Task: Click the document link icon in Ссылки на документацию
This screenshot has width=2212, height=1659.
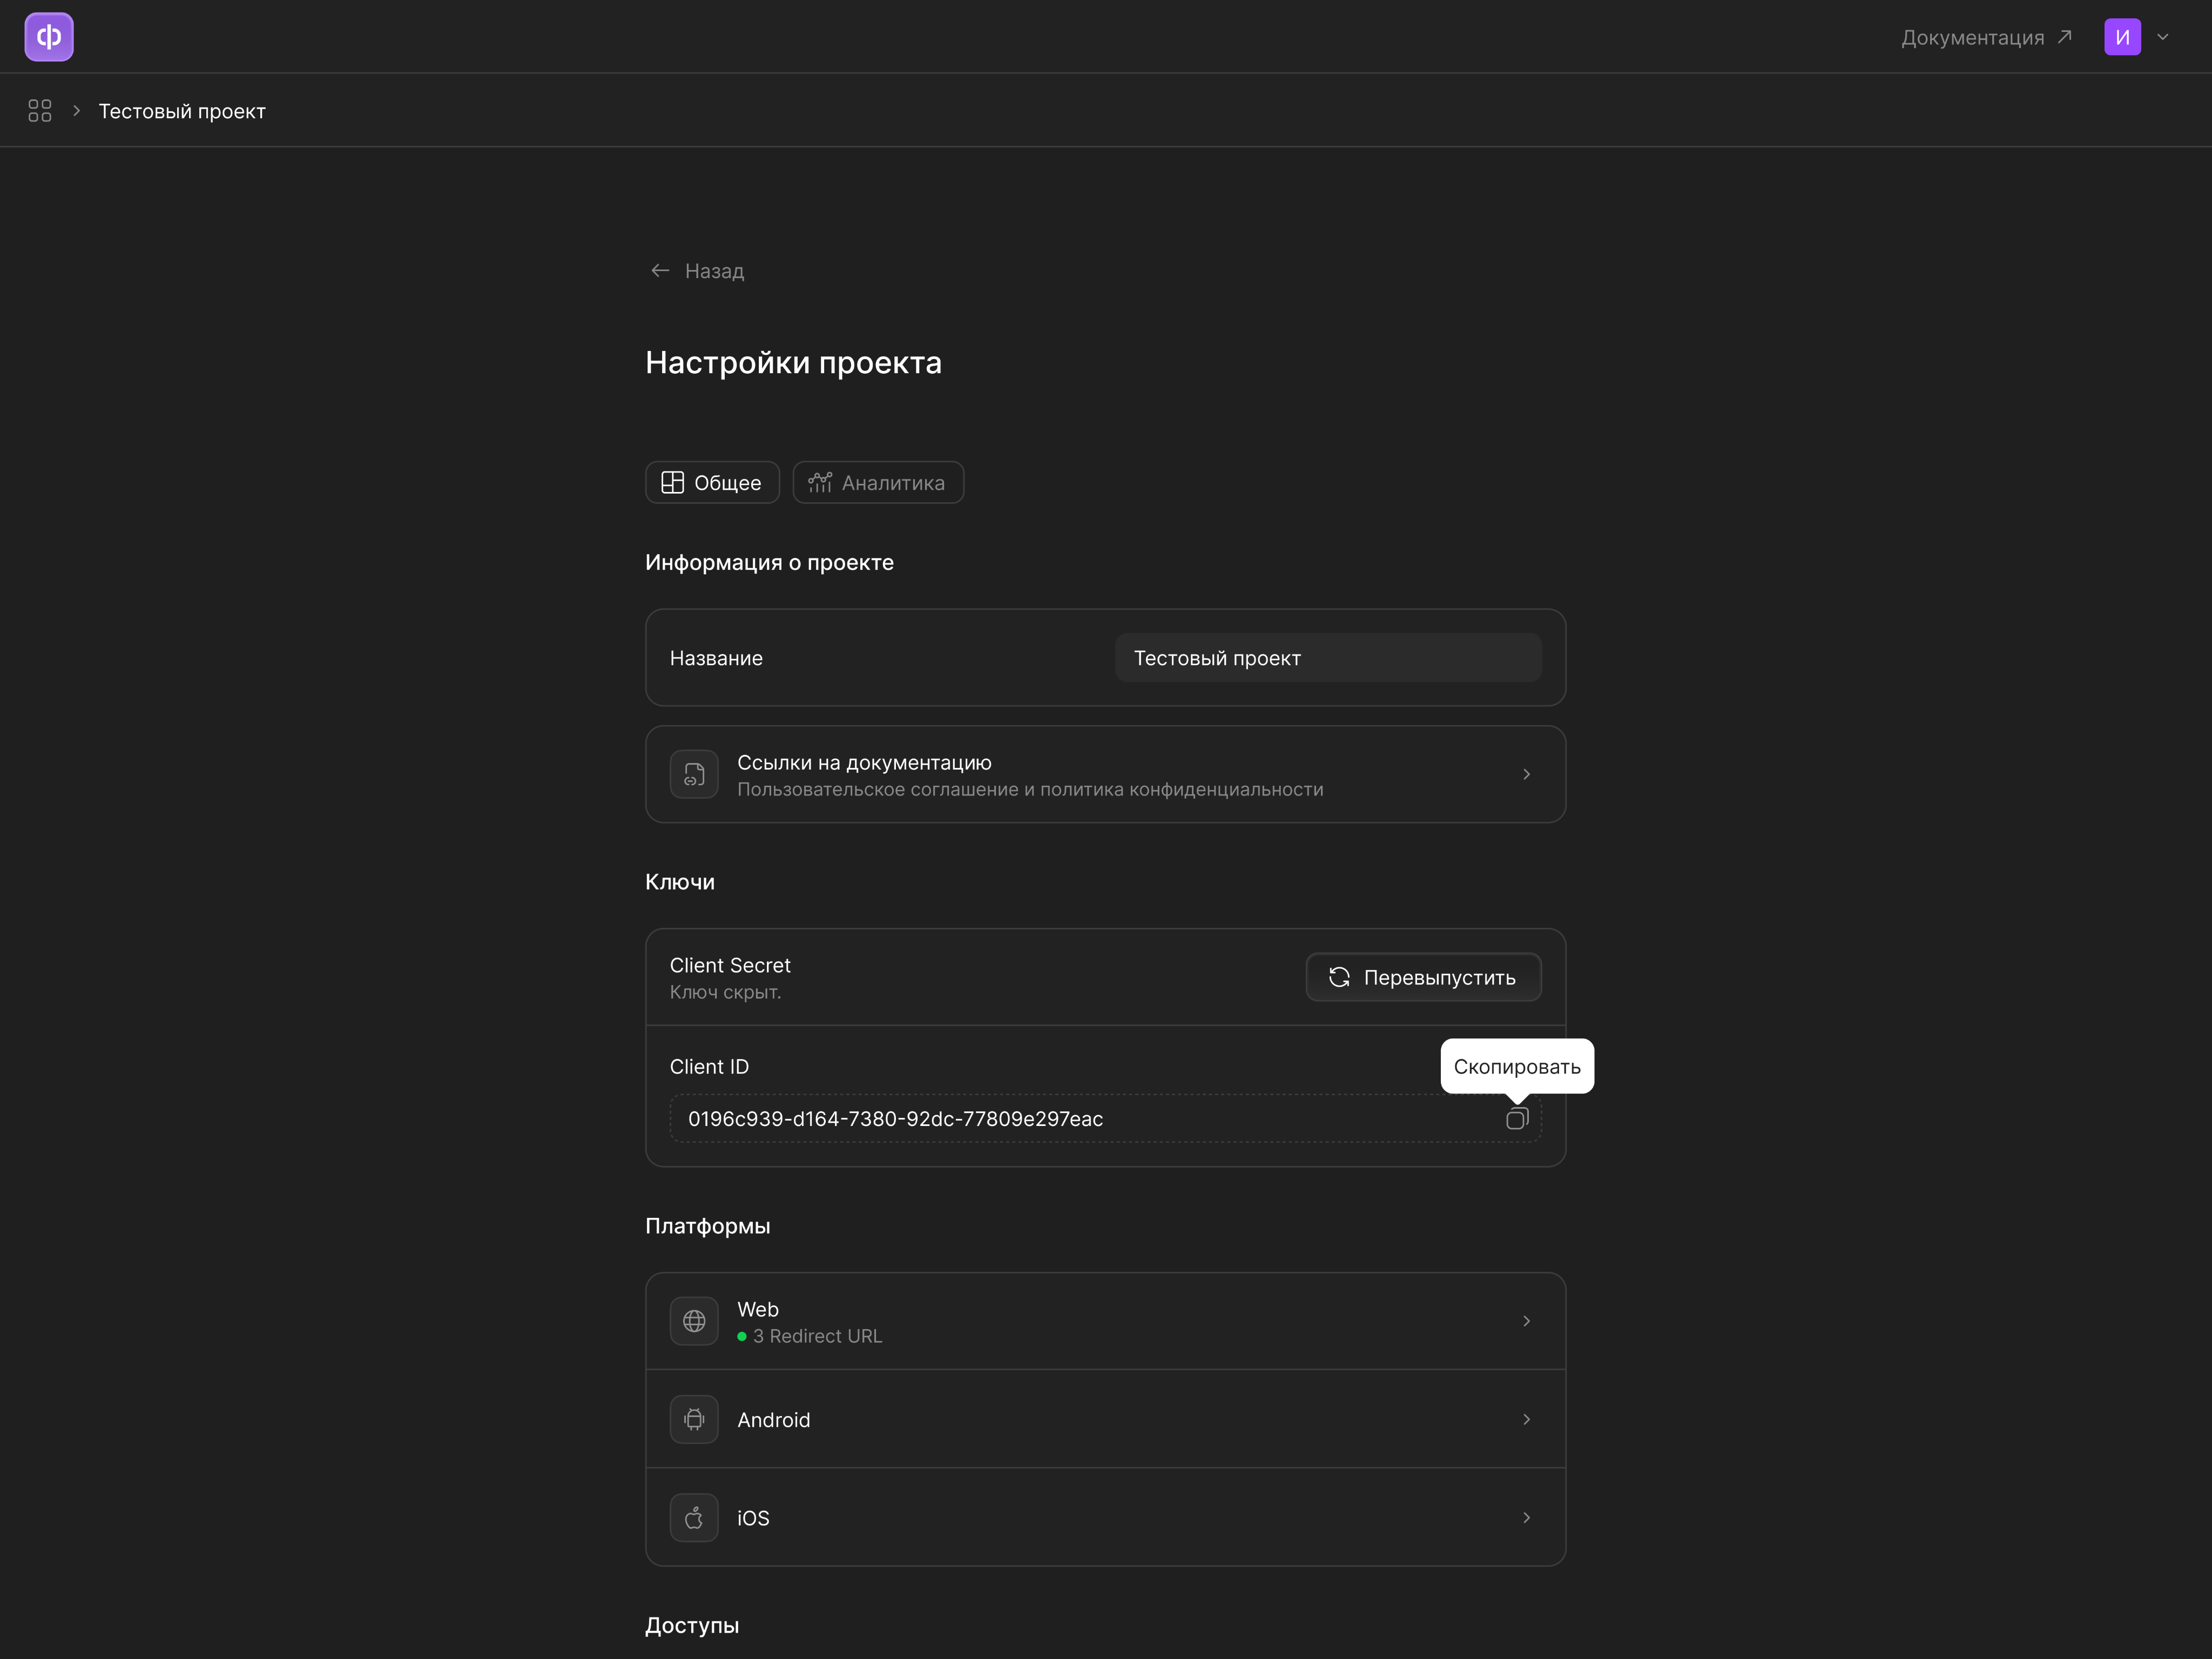Action: tap(694, 775)
